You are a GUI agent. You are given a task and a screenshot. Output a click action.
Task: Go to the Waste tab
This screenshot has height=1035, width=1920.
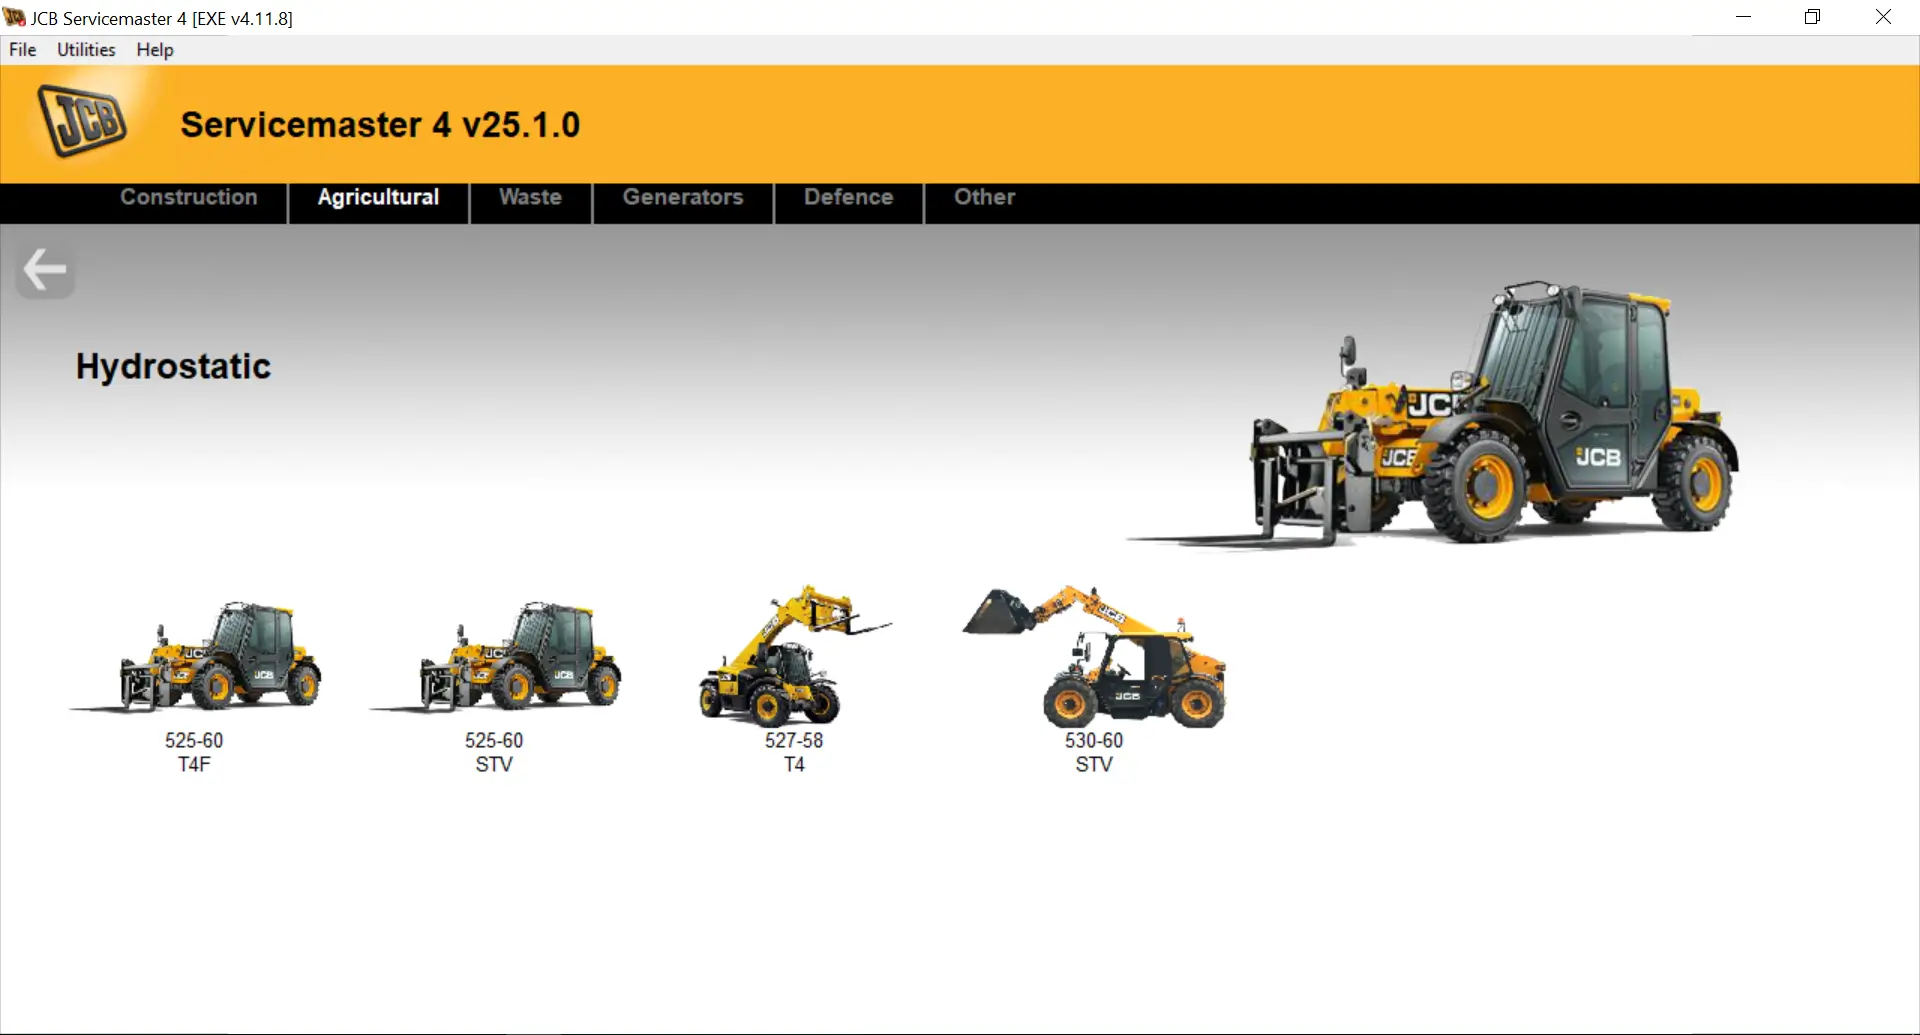530,198
